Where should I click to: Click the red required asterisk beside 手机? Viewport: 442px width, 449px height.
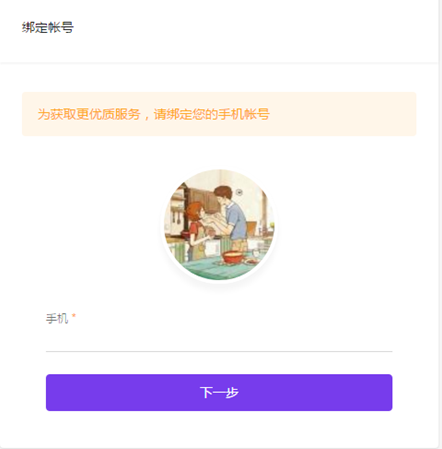(x=74, y=315)
